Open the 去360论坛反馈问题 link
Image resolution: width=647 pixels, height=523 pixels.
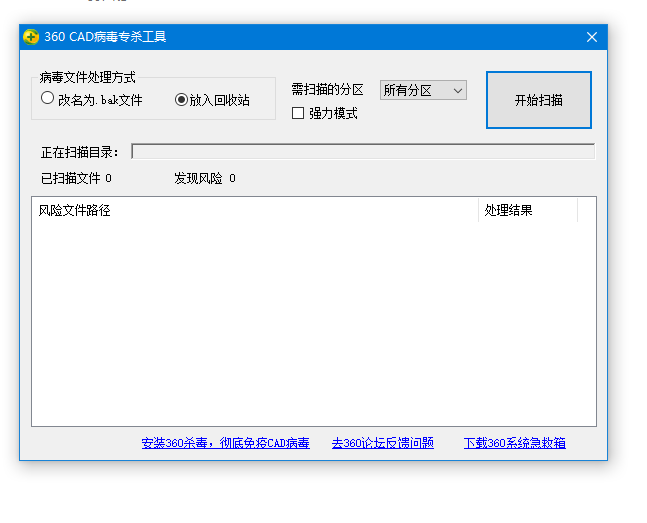click(x=383, y=443)
